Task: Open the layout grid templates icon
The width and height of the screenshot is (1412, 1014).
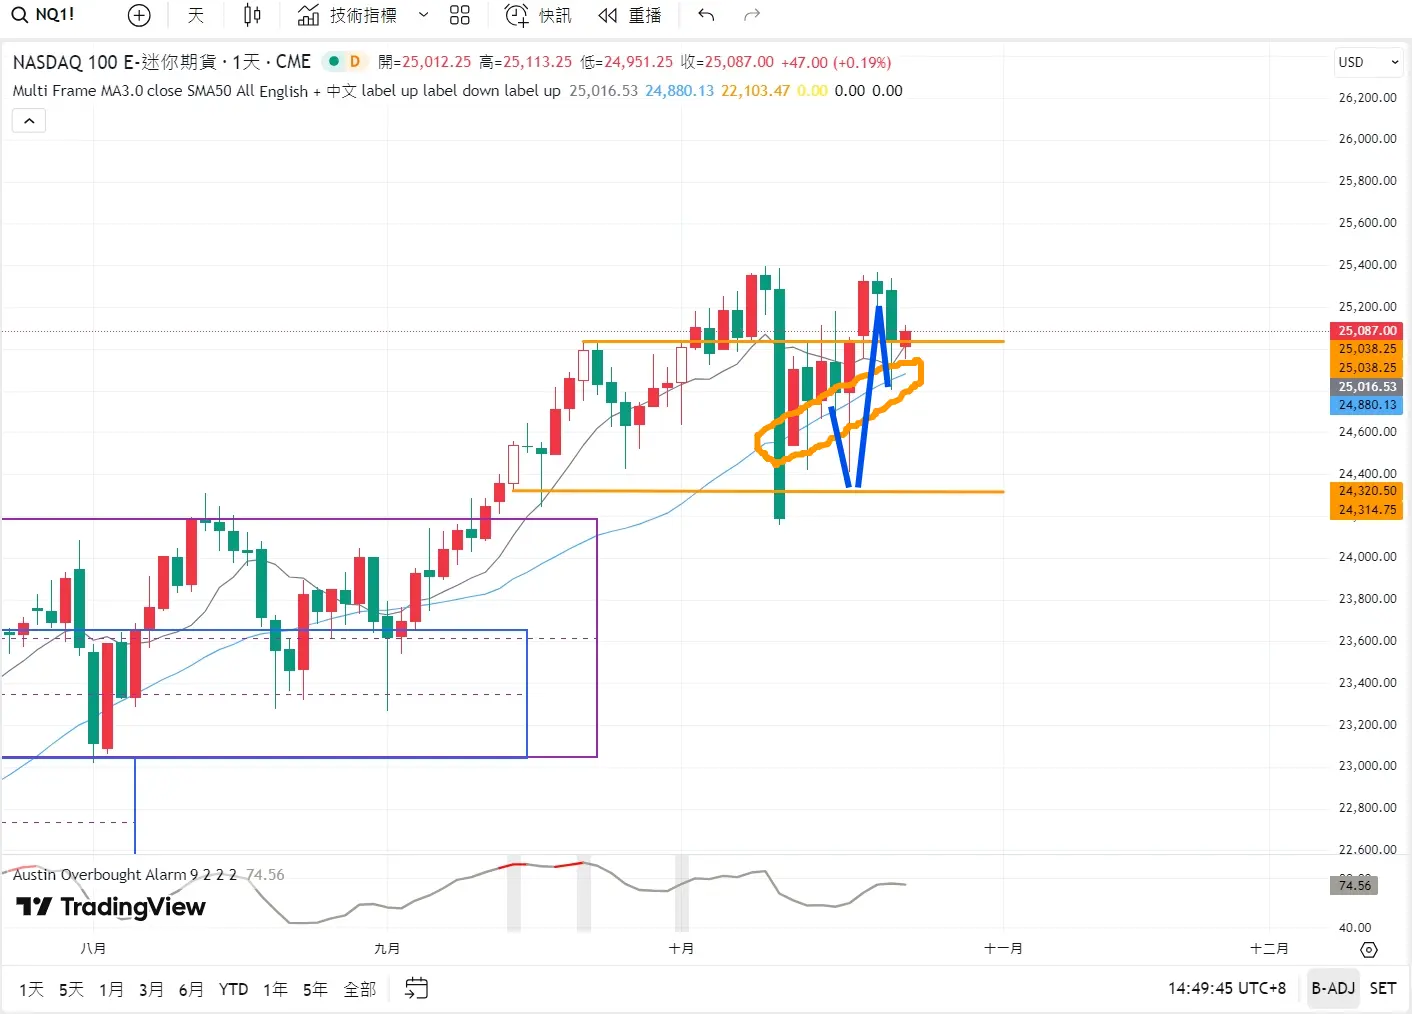Action: click(459, 15)
